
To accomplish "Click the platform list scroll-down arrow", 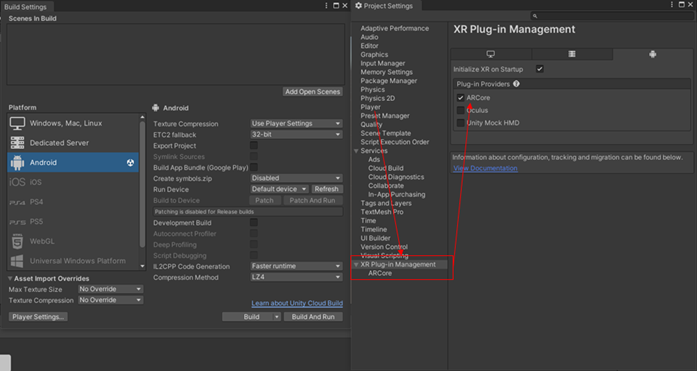I will [x=142, y=266].
